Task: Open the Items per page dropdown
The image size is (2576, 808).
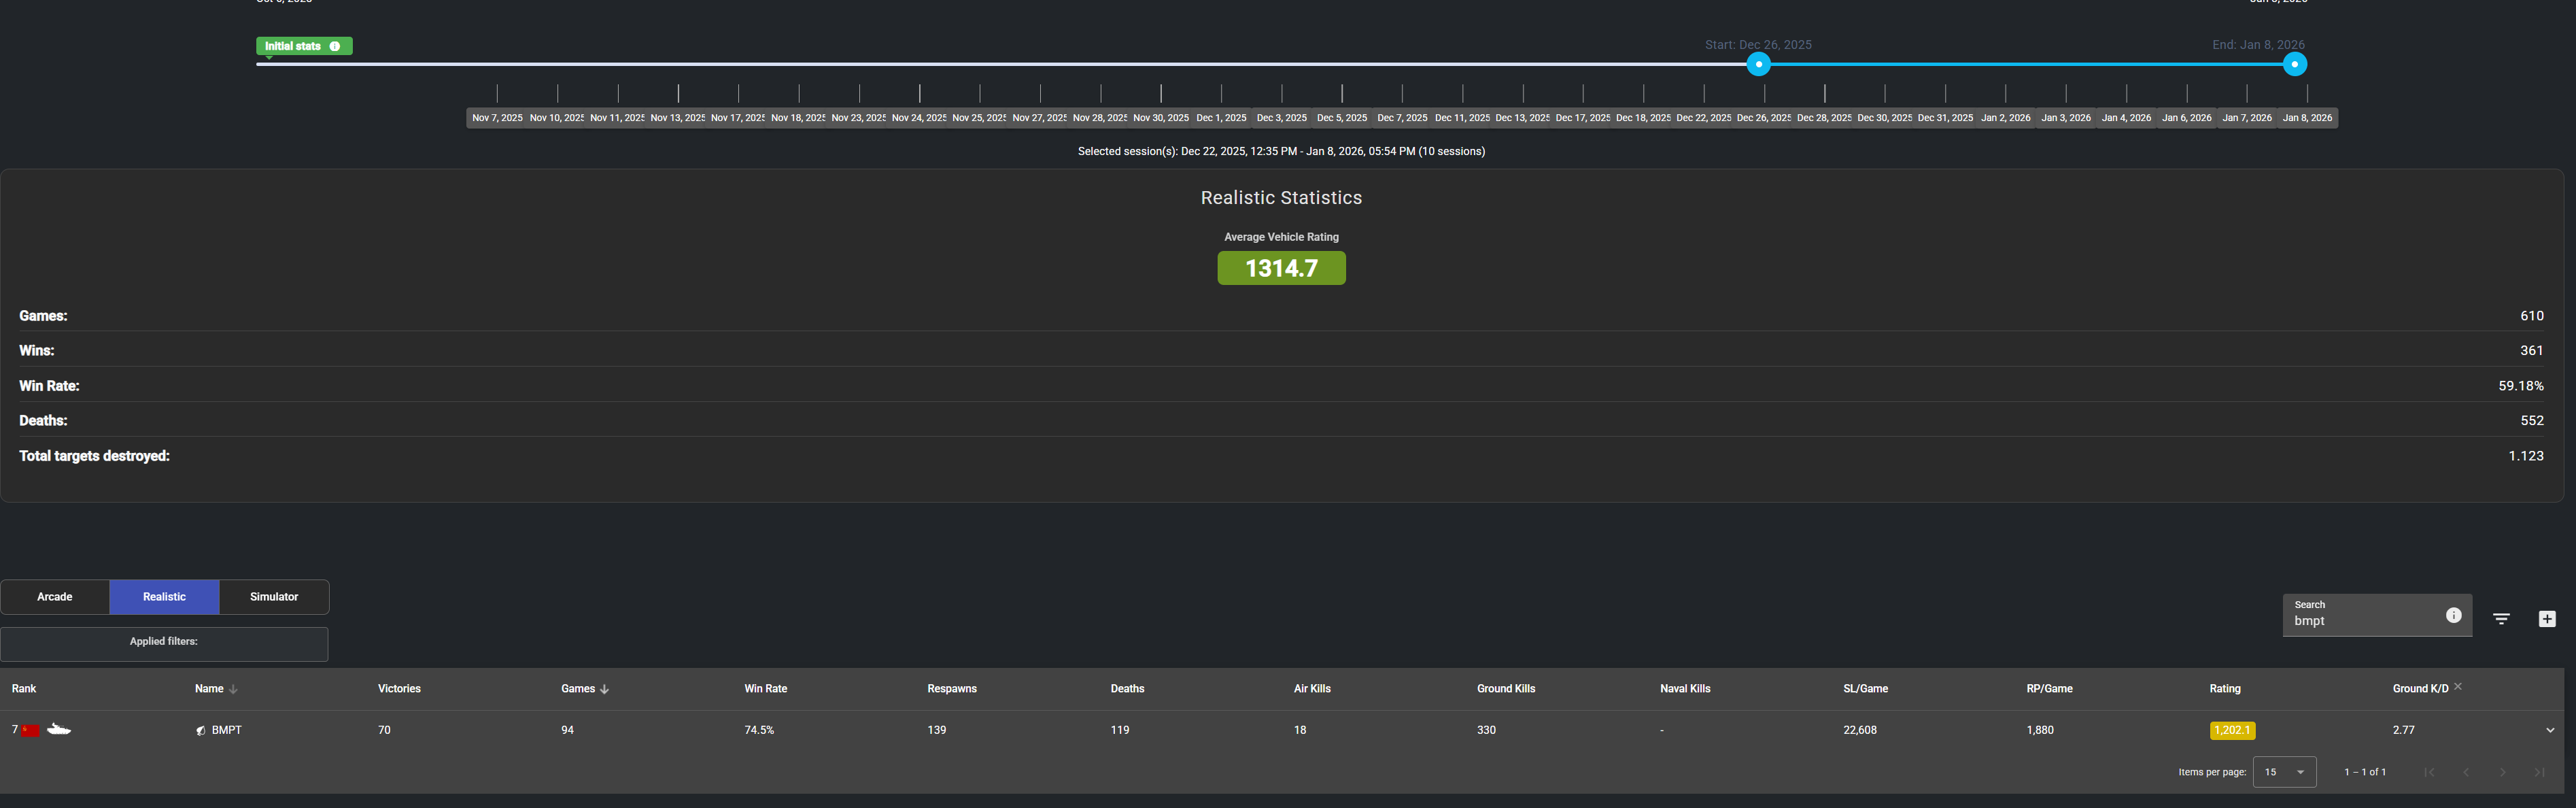Action: pos(2284,772)
